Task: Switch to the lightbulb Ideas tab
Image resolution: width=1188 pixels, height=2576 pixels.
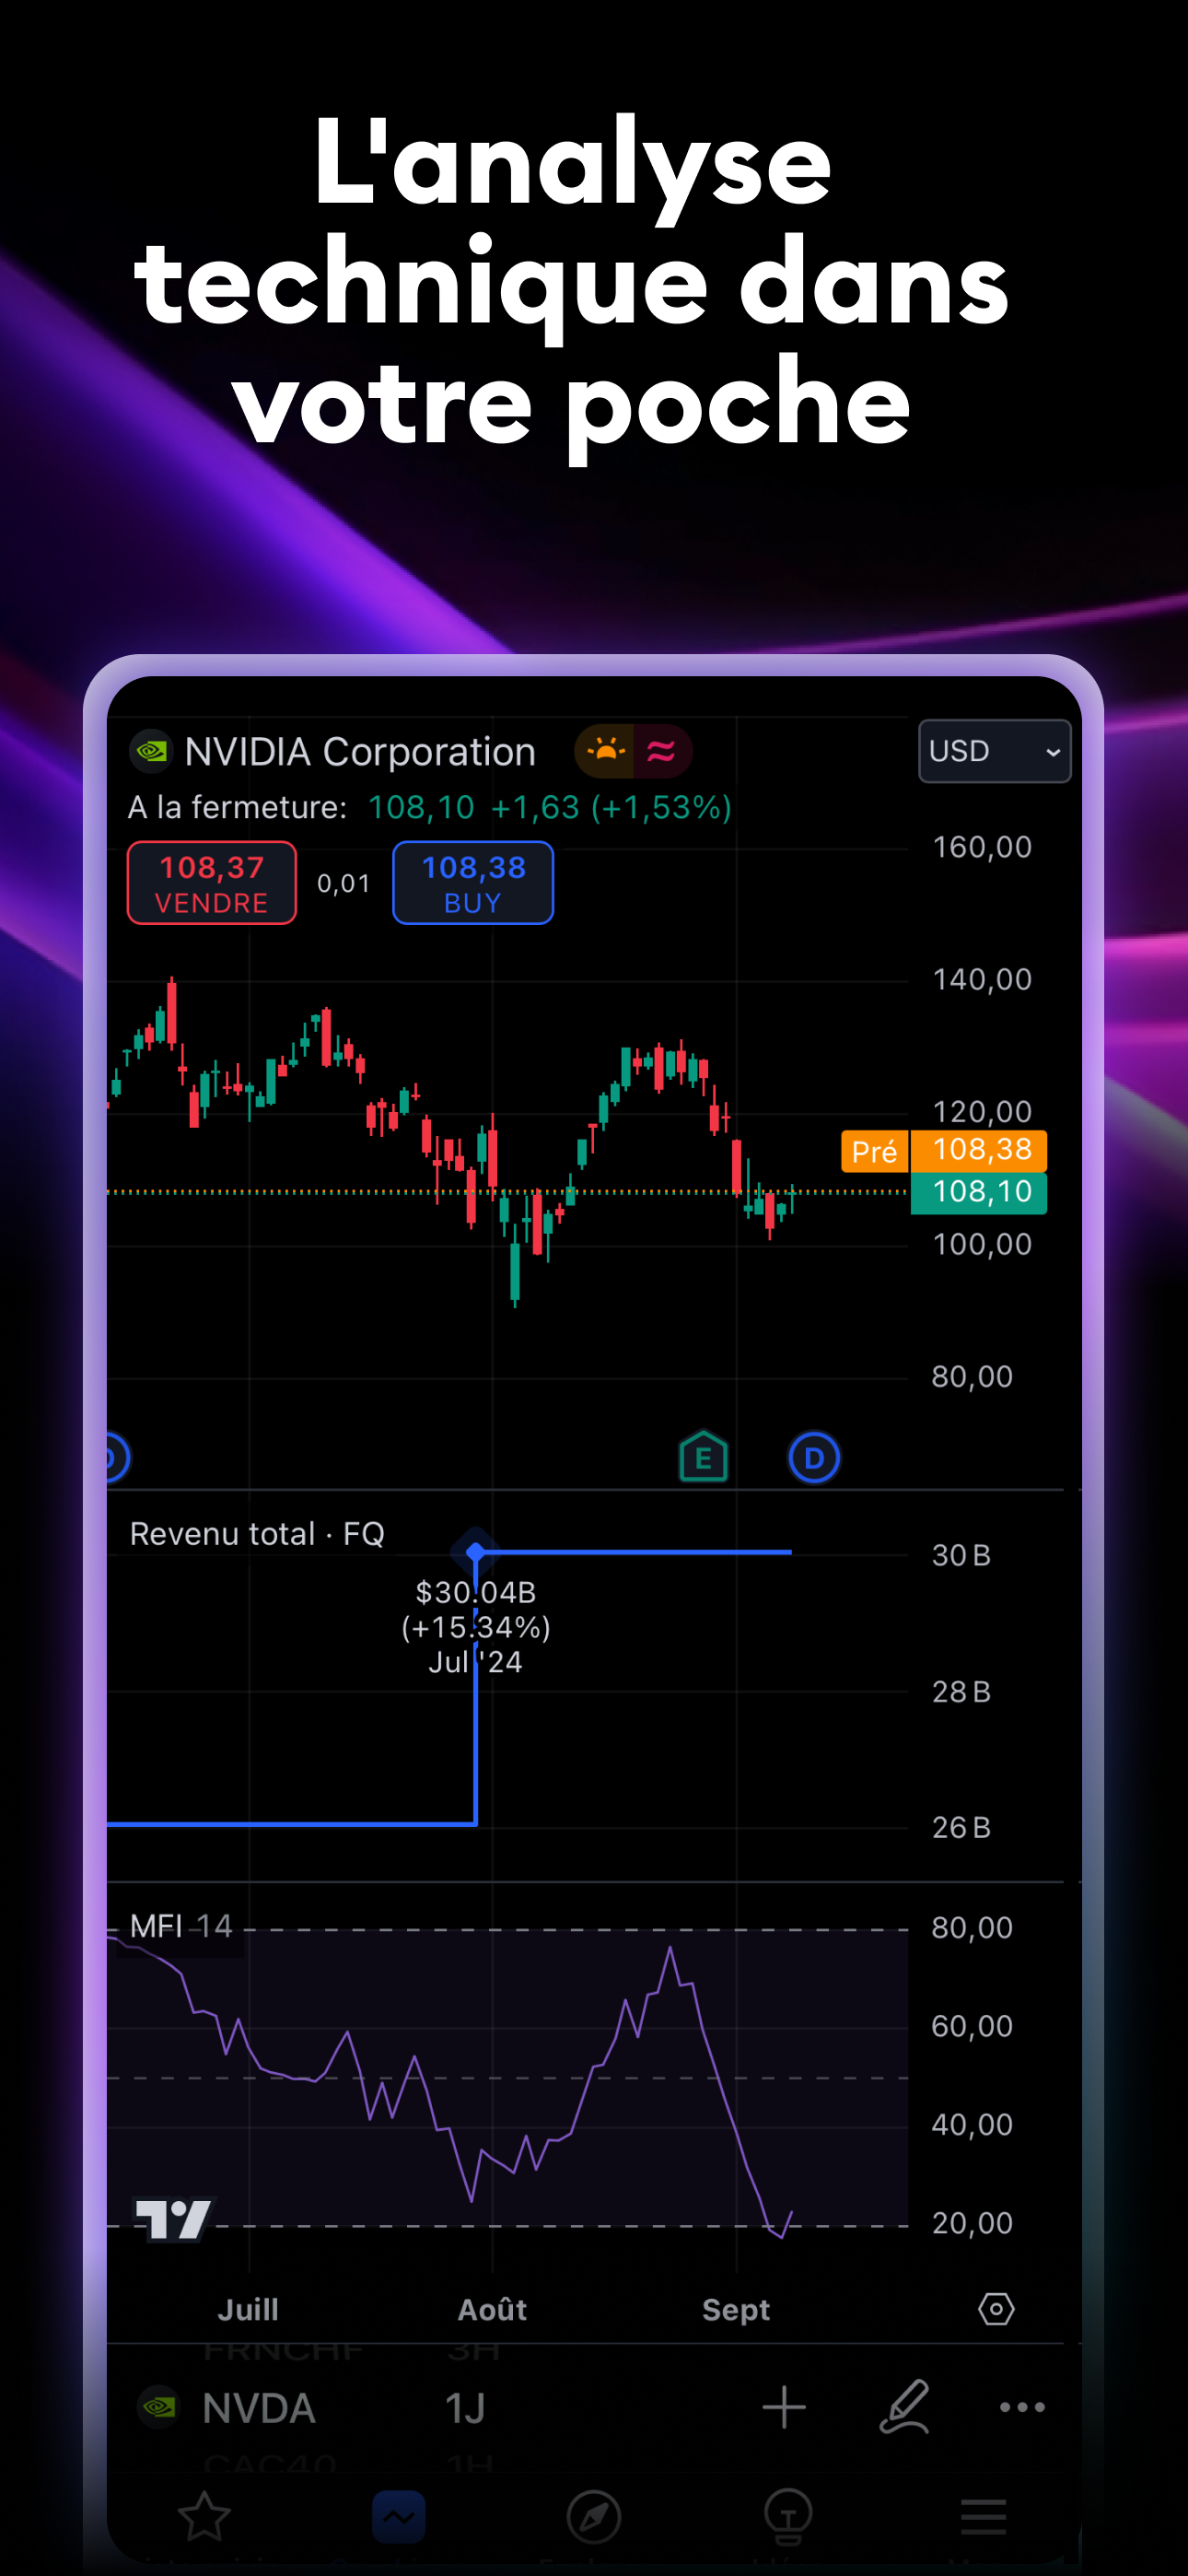Action: (788, 2516)
